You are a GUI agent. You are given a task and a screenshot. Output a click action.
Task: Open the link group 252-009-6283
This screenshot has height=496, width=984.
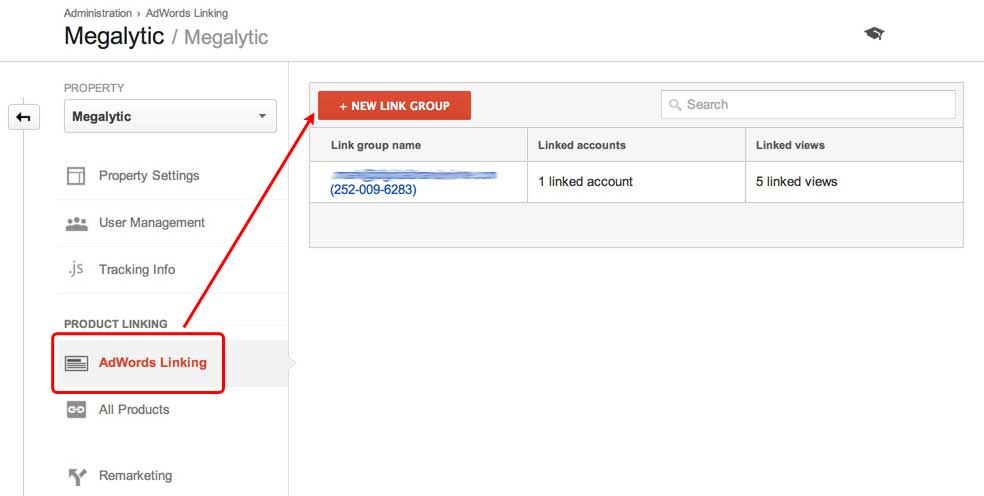373,189
